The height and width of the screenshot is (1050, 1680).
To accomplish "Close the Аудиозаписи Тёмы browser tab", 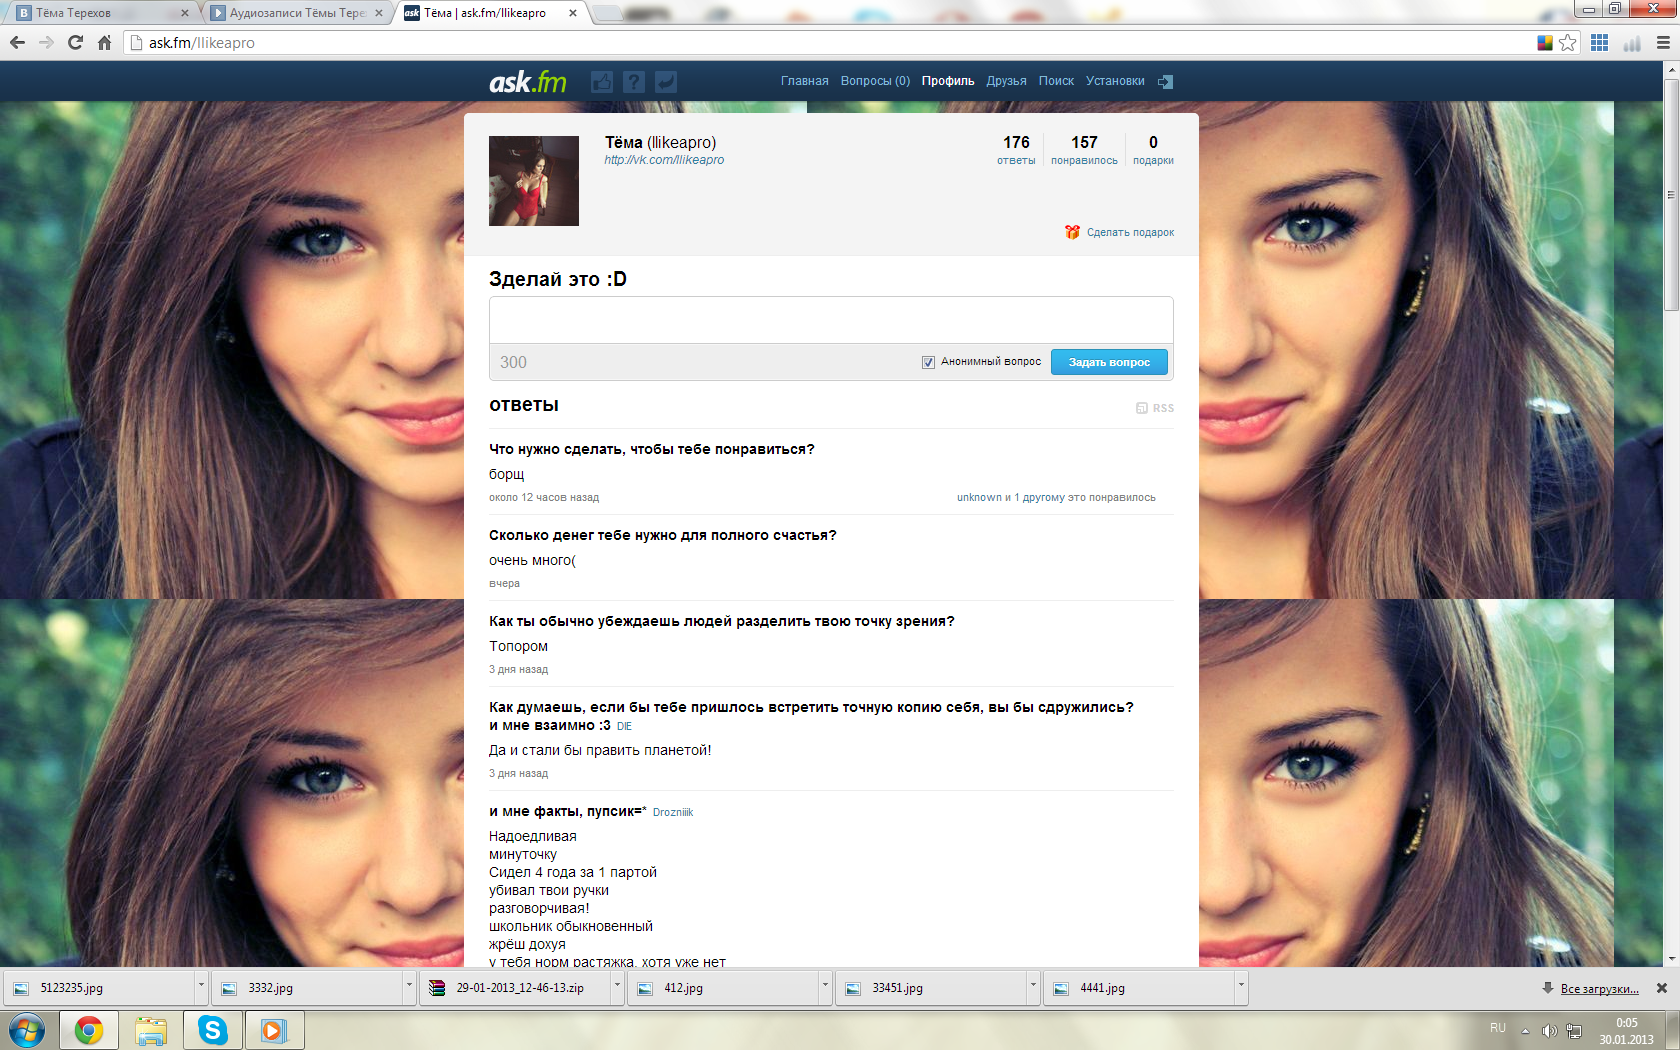I will 379,13.
